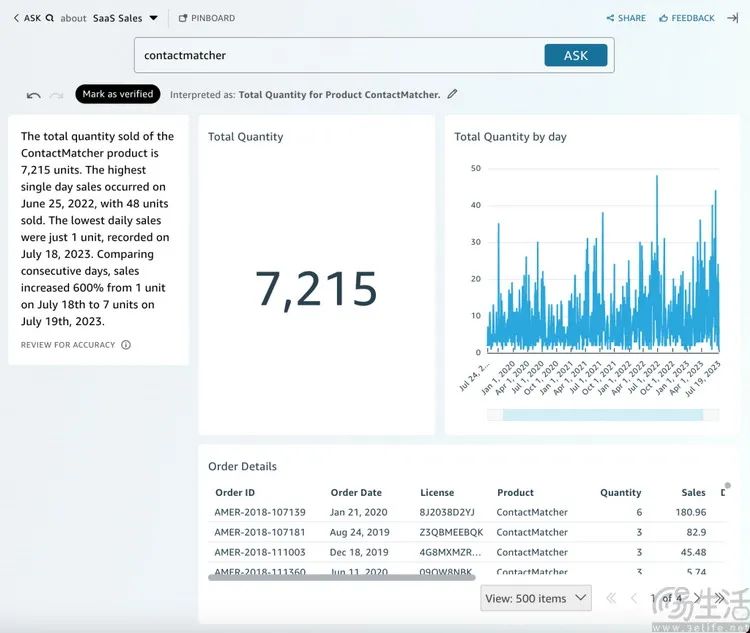The height and width of the screenshot is (633, 750).
Task: Click the license Z3QBMEEBQK cell
Action: (x=451, y=533)
